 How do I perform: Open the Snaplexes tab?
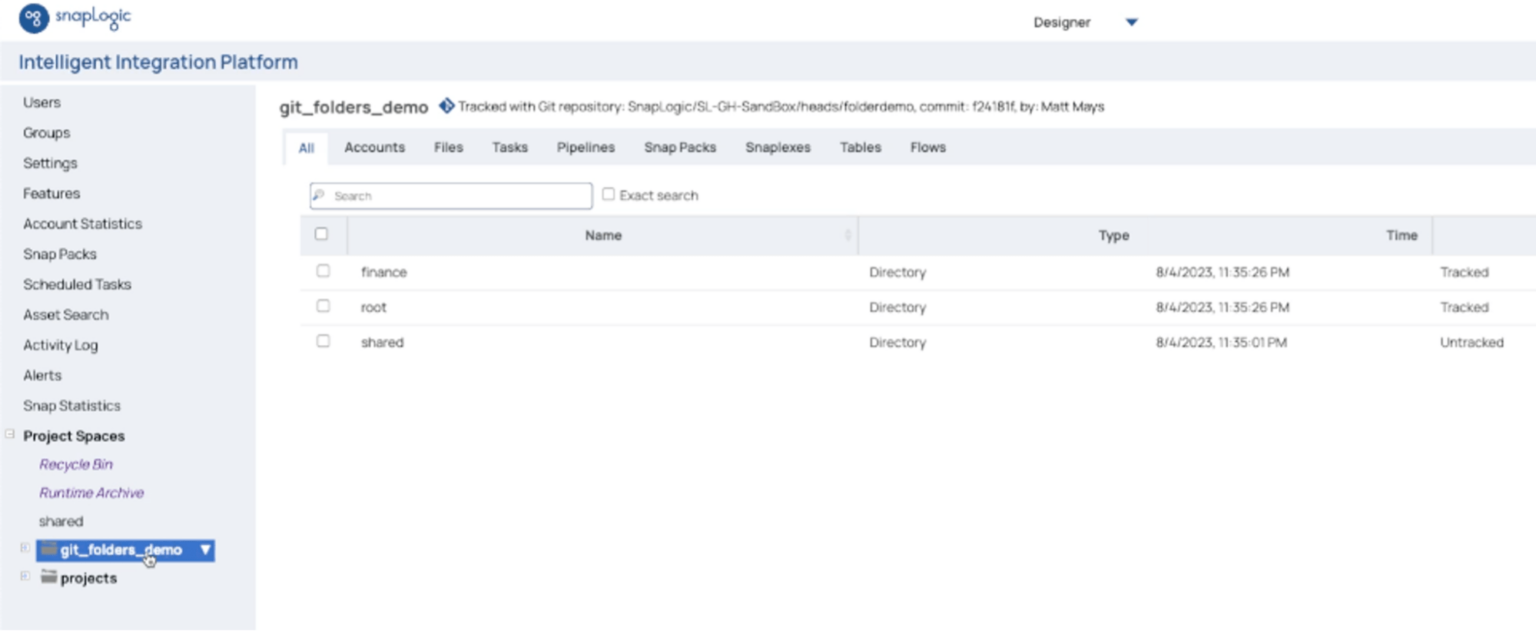coord(778,147)
